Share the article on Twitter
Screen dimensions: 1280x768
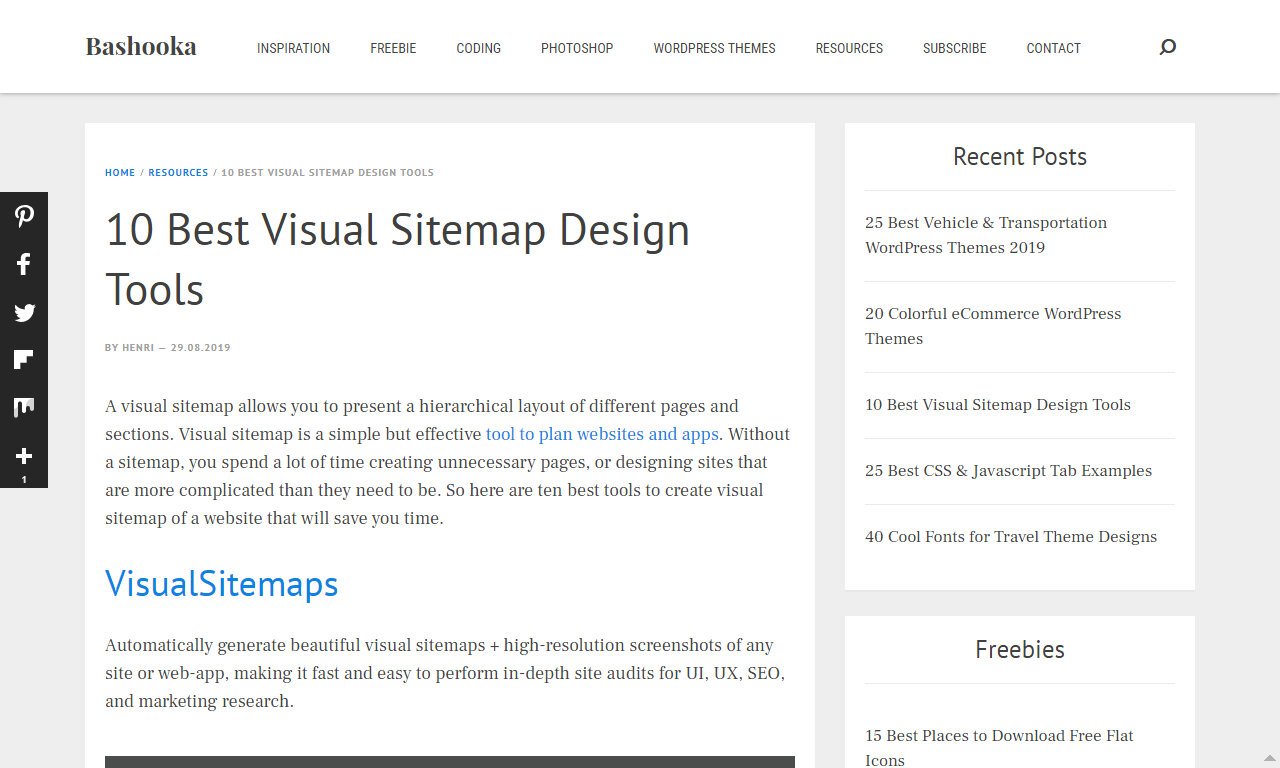point(24,312)
